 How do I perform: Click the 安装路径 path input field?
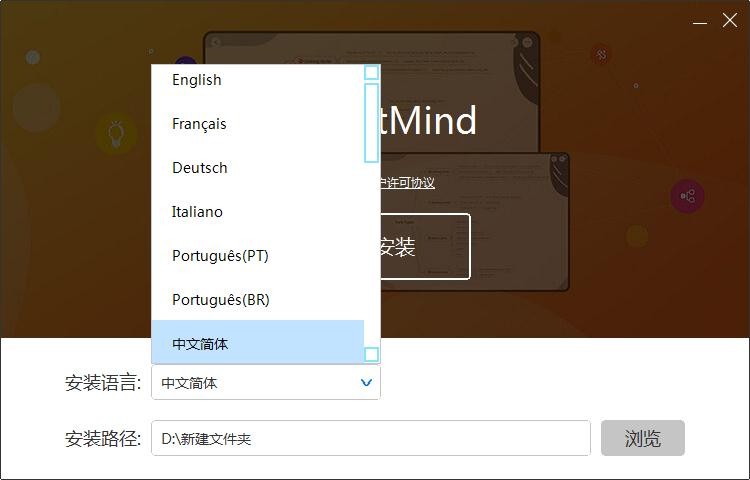tap(370, 438)
